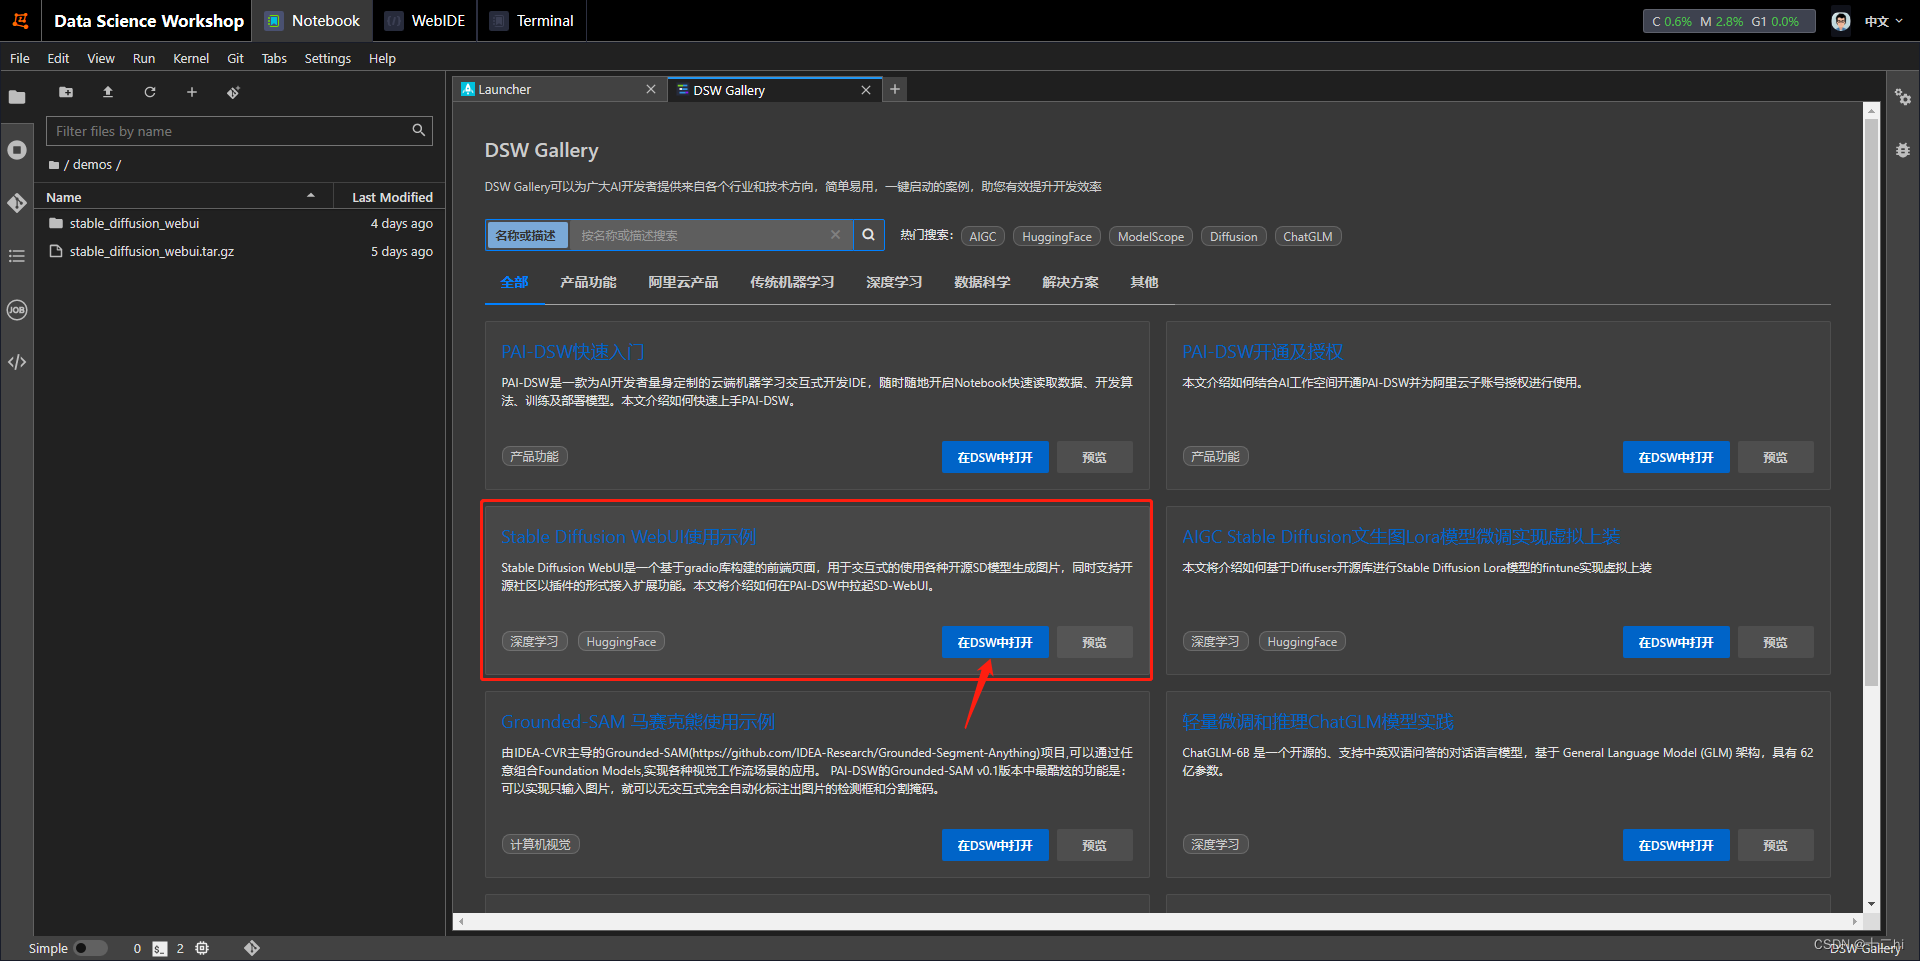1920x961 pixels.
Task: Open the running terminals and kernels panel
Action: pos(17,150)
